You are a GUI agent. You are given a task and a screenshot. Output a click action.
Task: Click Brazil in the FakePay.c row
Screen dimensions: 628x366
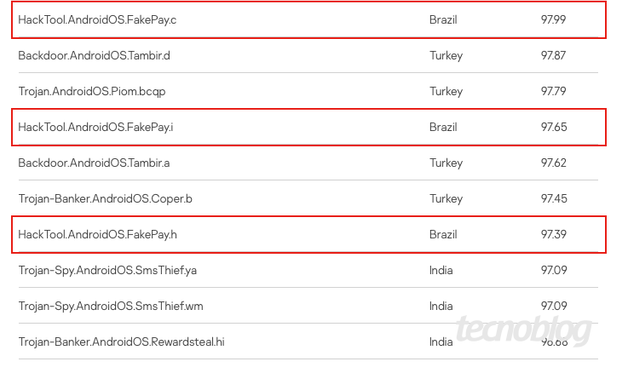tap(443, 20)
